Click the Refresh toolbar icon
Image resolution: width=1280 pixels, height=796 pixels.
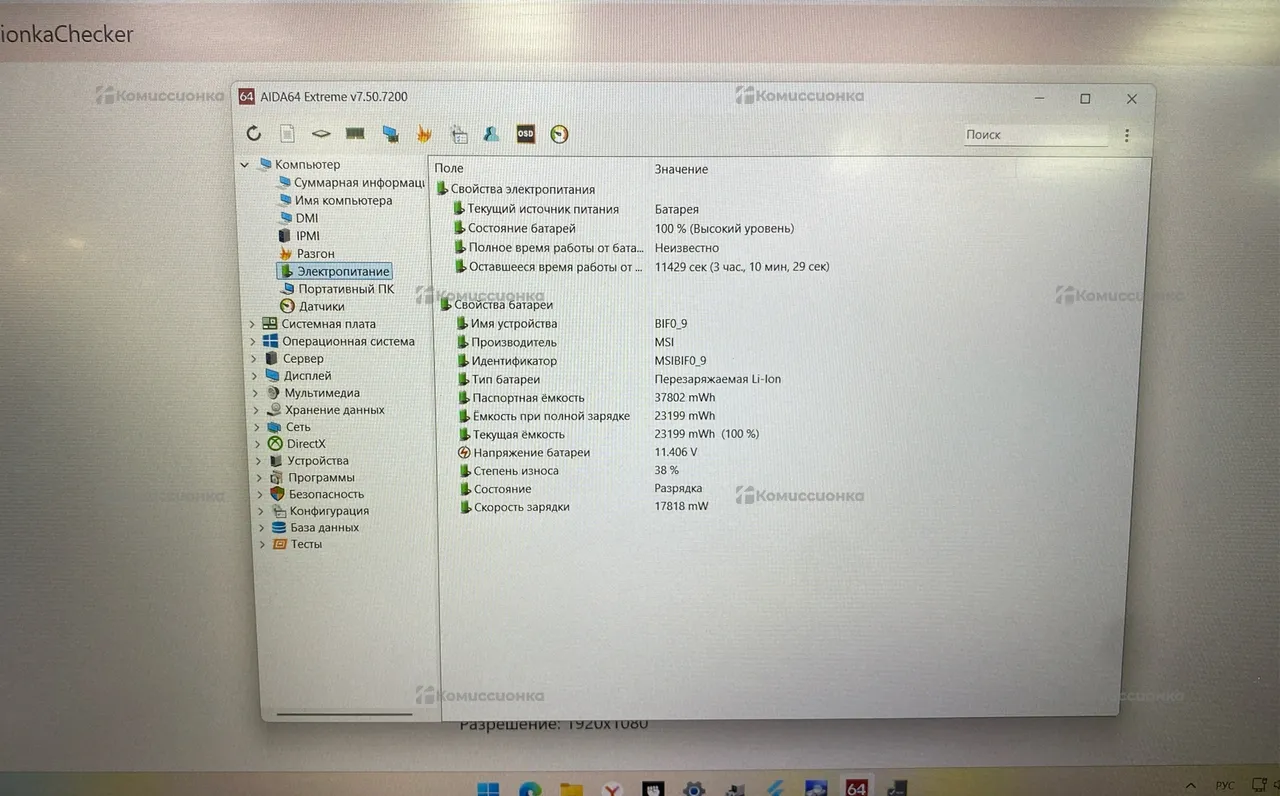[254, 134]
